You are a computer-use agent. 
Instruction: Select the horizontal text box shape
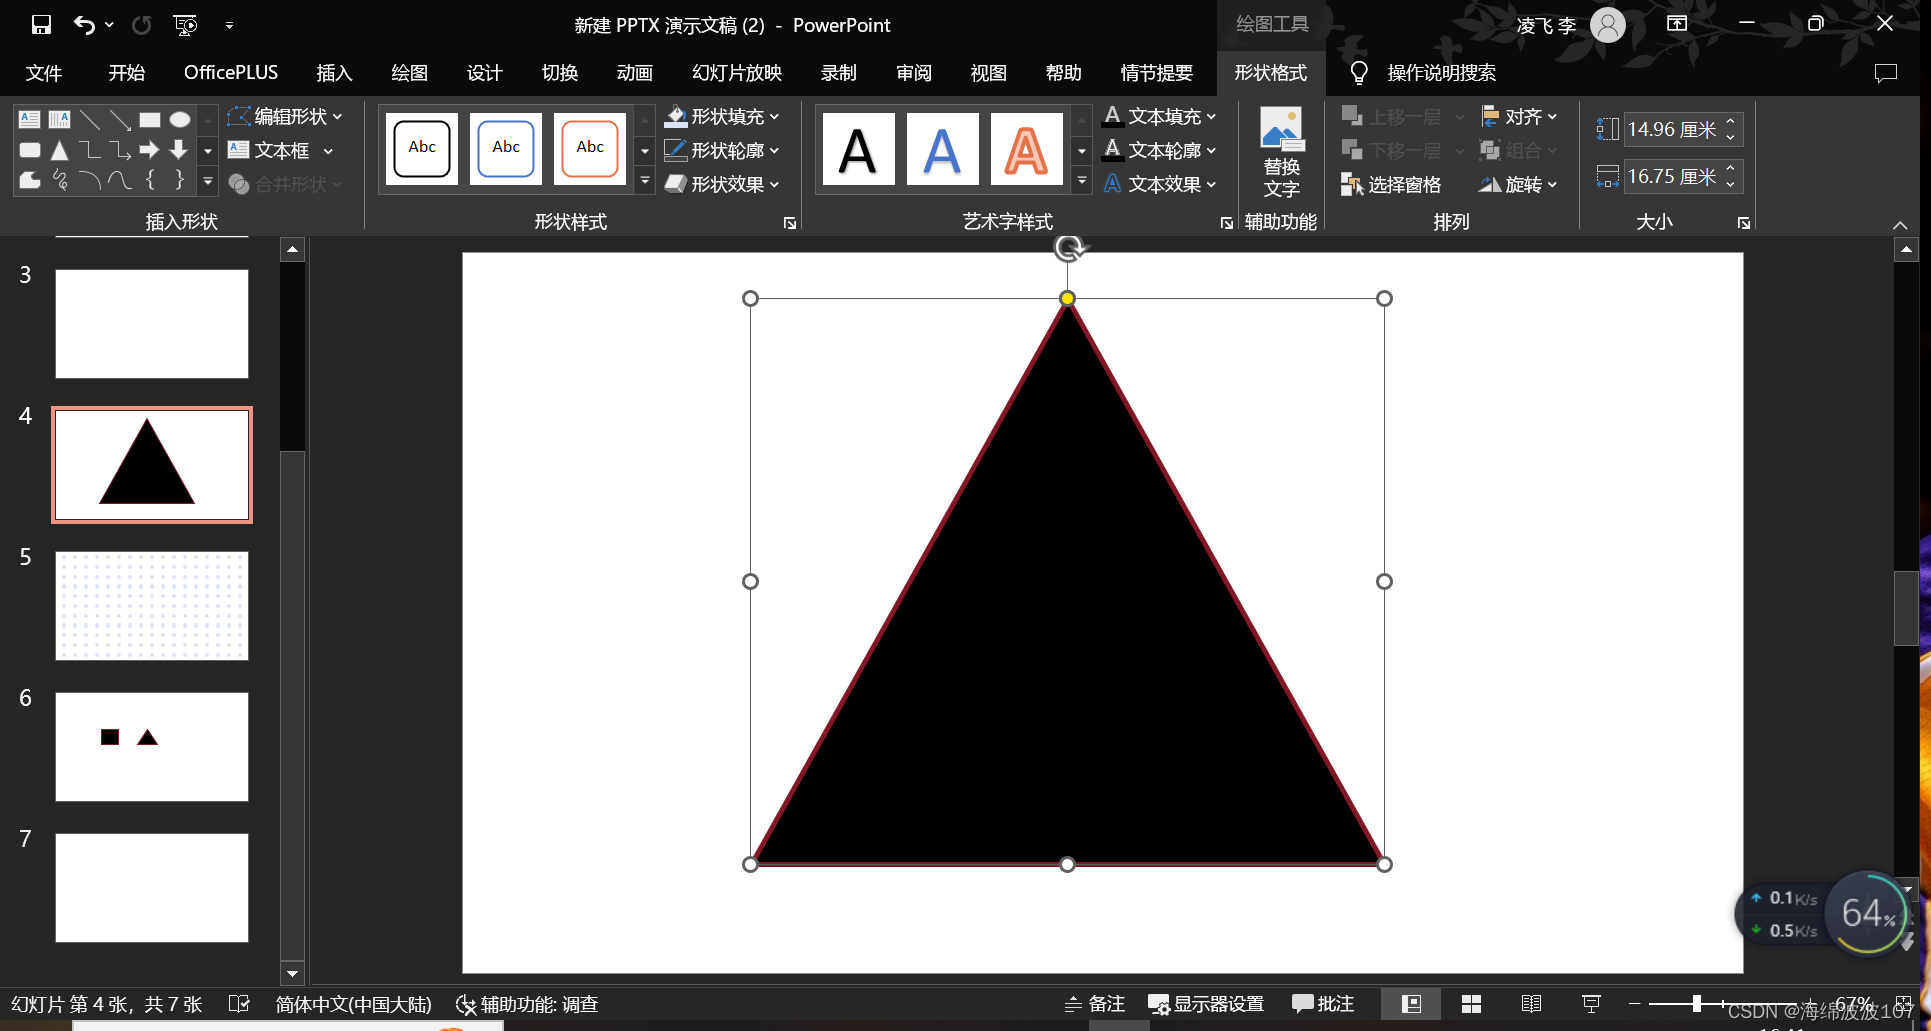click(x=30, y=120)
